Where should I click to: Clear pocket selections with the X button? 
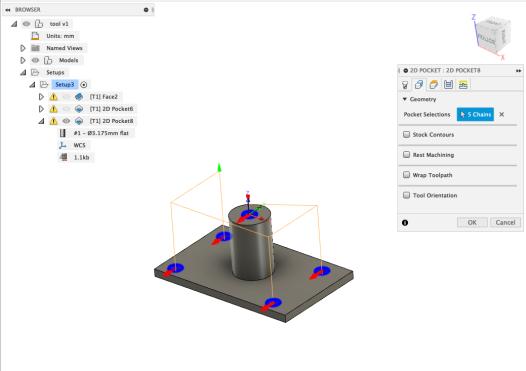pos(502,114)
